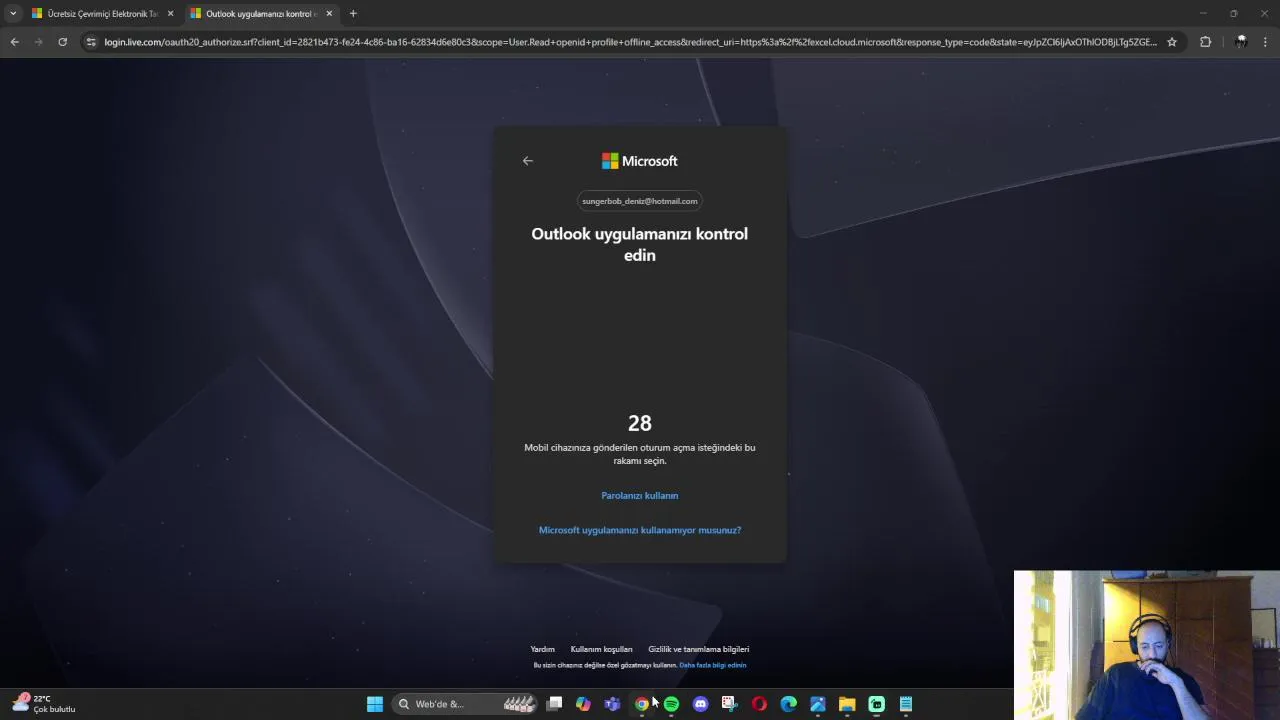Open the weather widget showing 22°C
Image resolution: width=1280 pixels, height=720 pixels.
coord(44,704)
